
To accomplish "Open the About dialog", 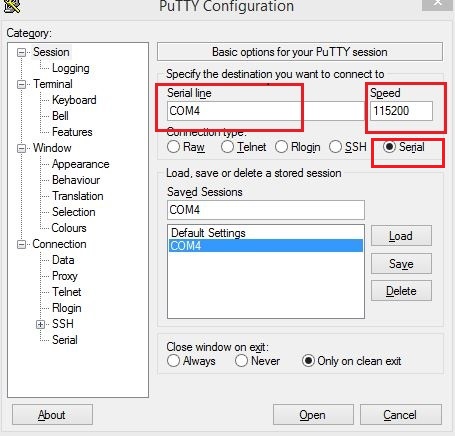I will point(52,415).
